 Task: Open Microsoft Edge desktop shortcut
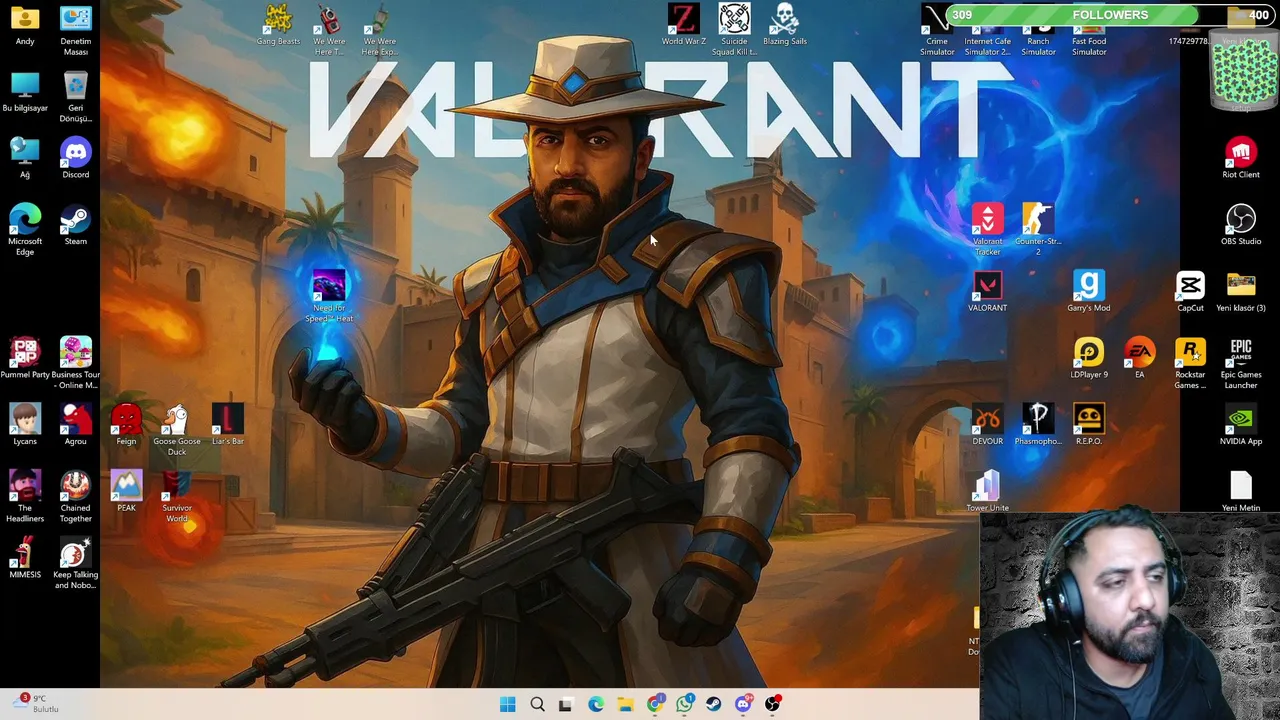click(x=25, y=230)
